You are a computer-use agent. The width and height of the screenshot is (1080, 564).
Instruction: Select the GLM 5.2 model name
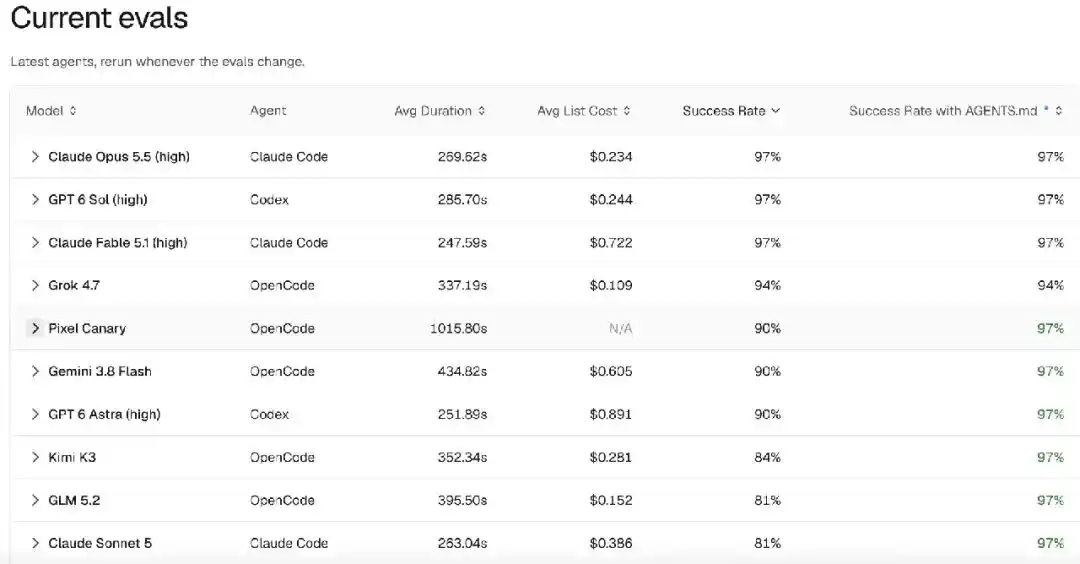[x=74, y=500]
